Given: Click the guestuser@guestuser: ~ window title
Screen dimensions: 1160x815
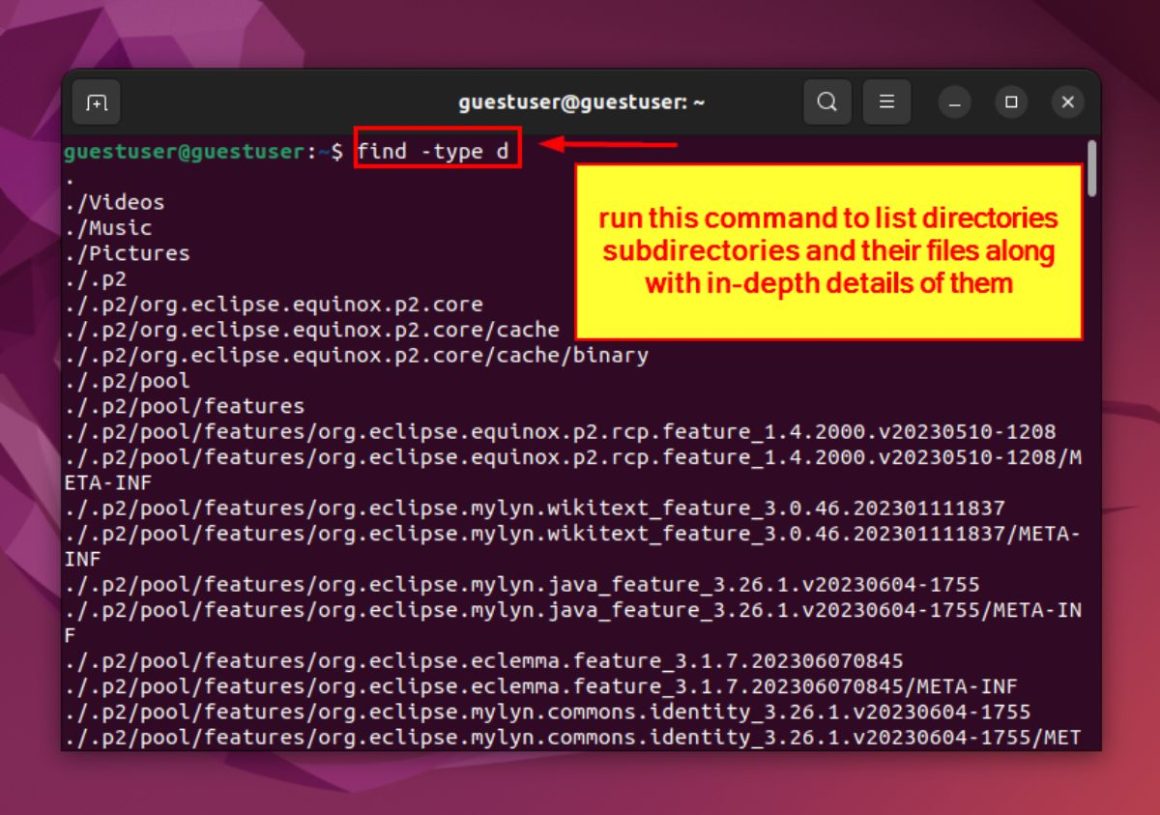Looking at the screenshot, I should pyautogui.click(x=581, y=102).
